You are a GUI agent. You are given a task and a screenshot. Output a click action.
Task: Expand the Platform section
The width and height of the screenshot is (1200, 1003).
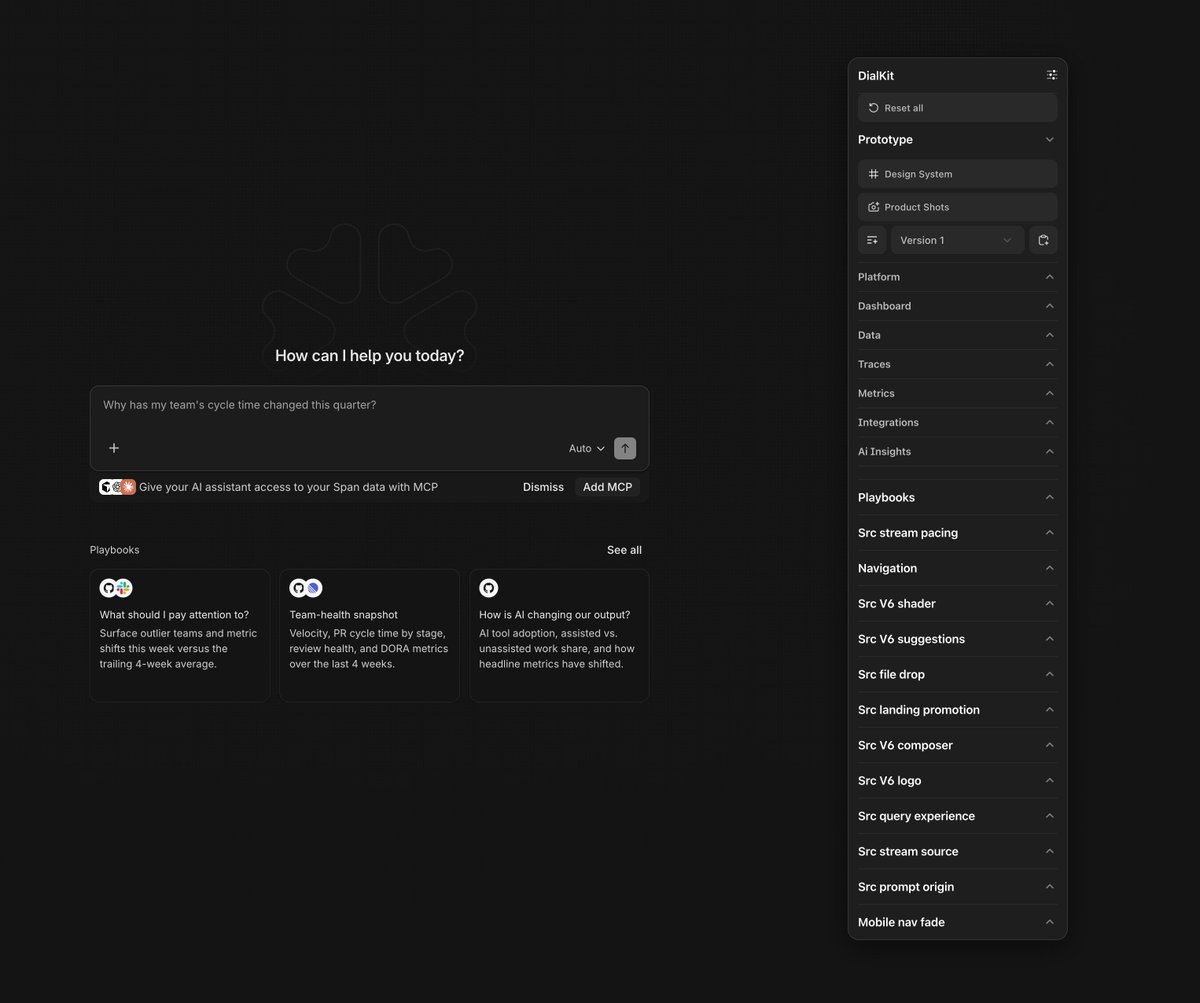coord(957,277)
